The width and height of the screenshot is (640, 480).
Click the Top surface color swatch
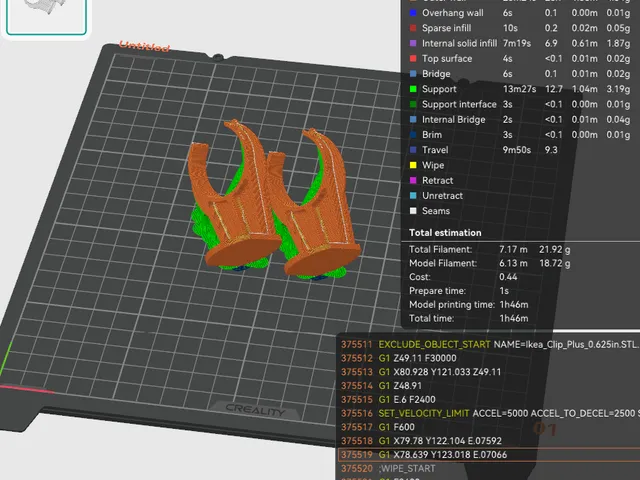413,59
